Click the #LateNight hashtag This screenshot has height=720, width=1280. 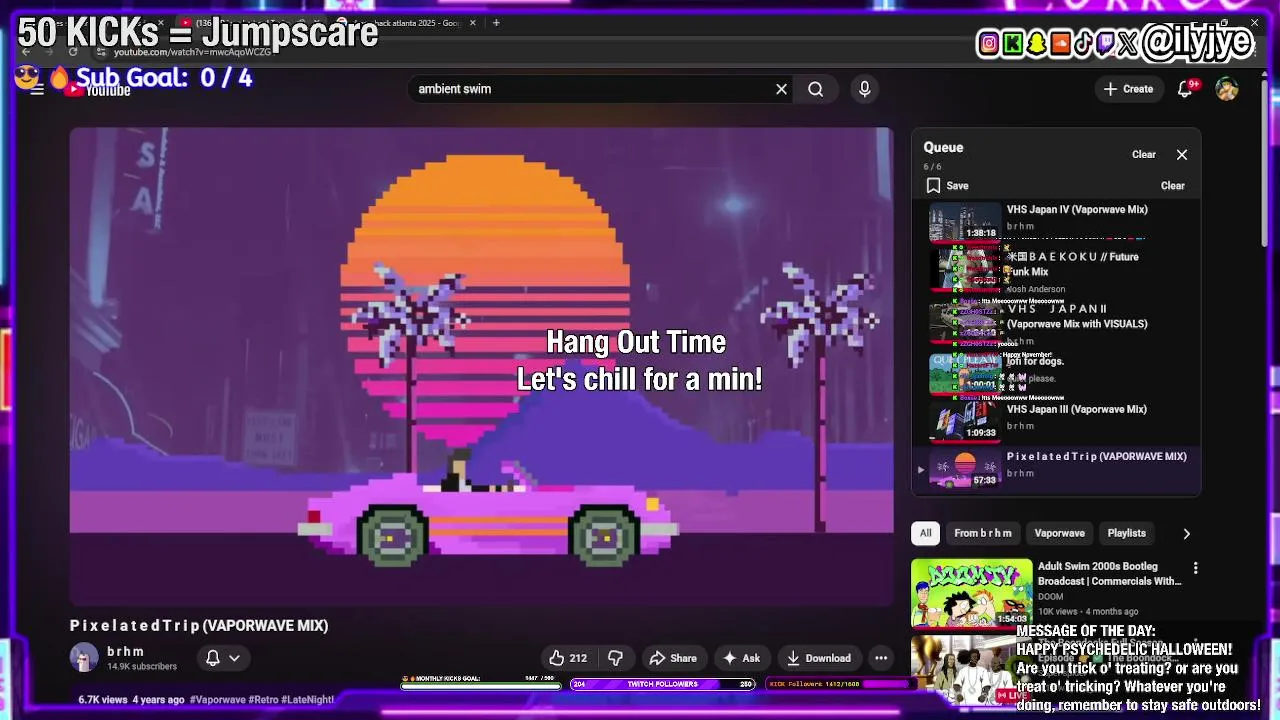[307, 700]
